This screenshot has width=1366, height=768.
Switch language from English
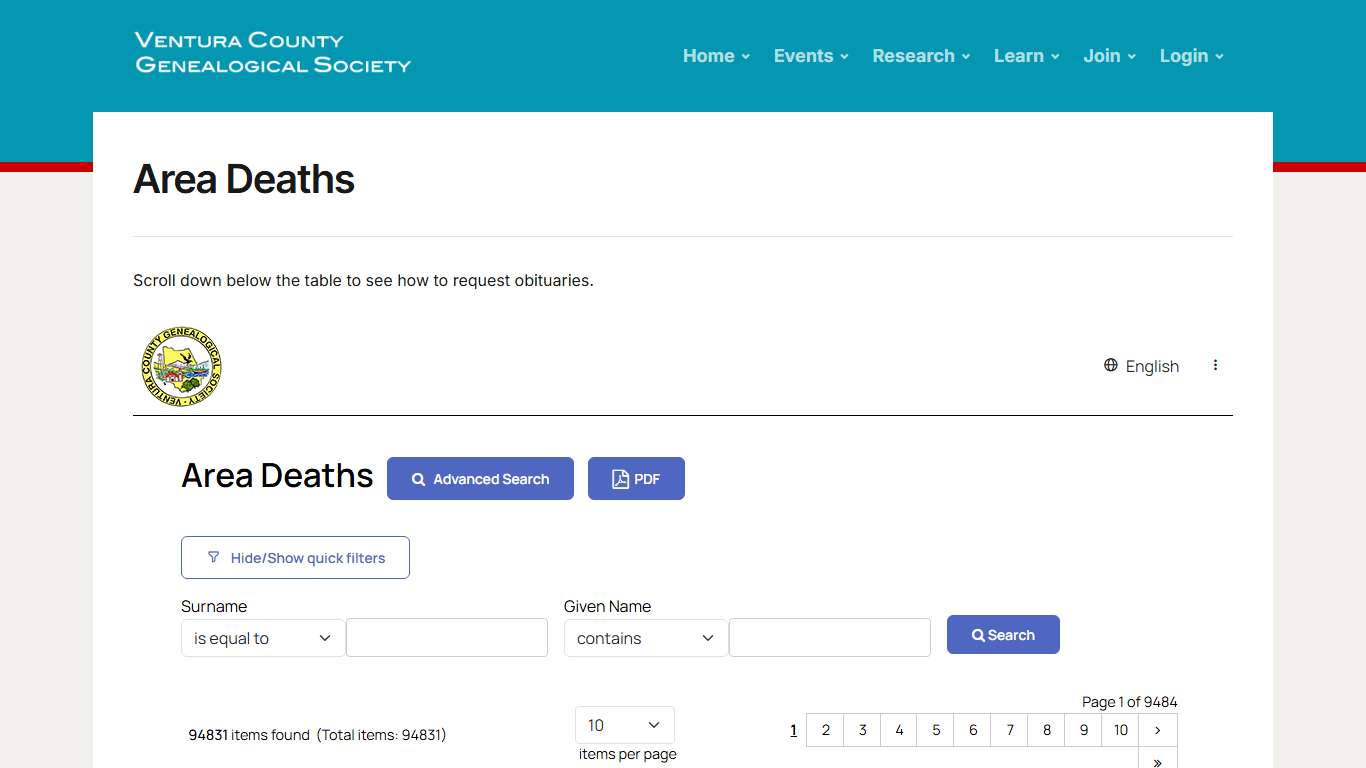point(1141,366)
